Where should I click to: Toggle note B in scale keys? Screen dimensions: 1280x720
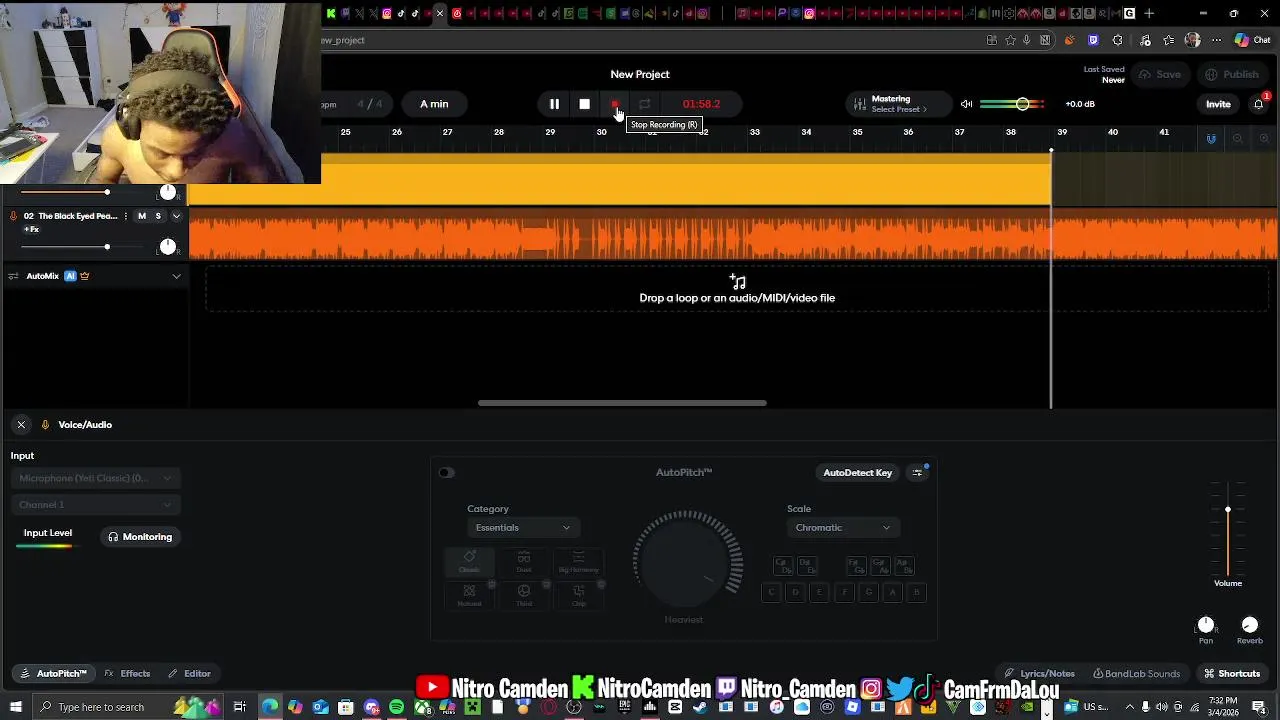click(916, 593)
